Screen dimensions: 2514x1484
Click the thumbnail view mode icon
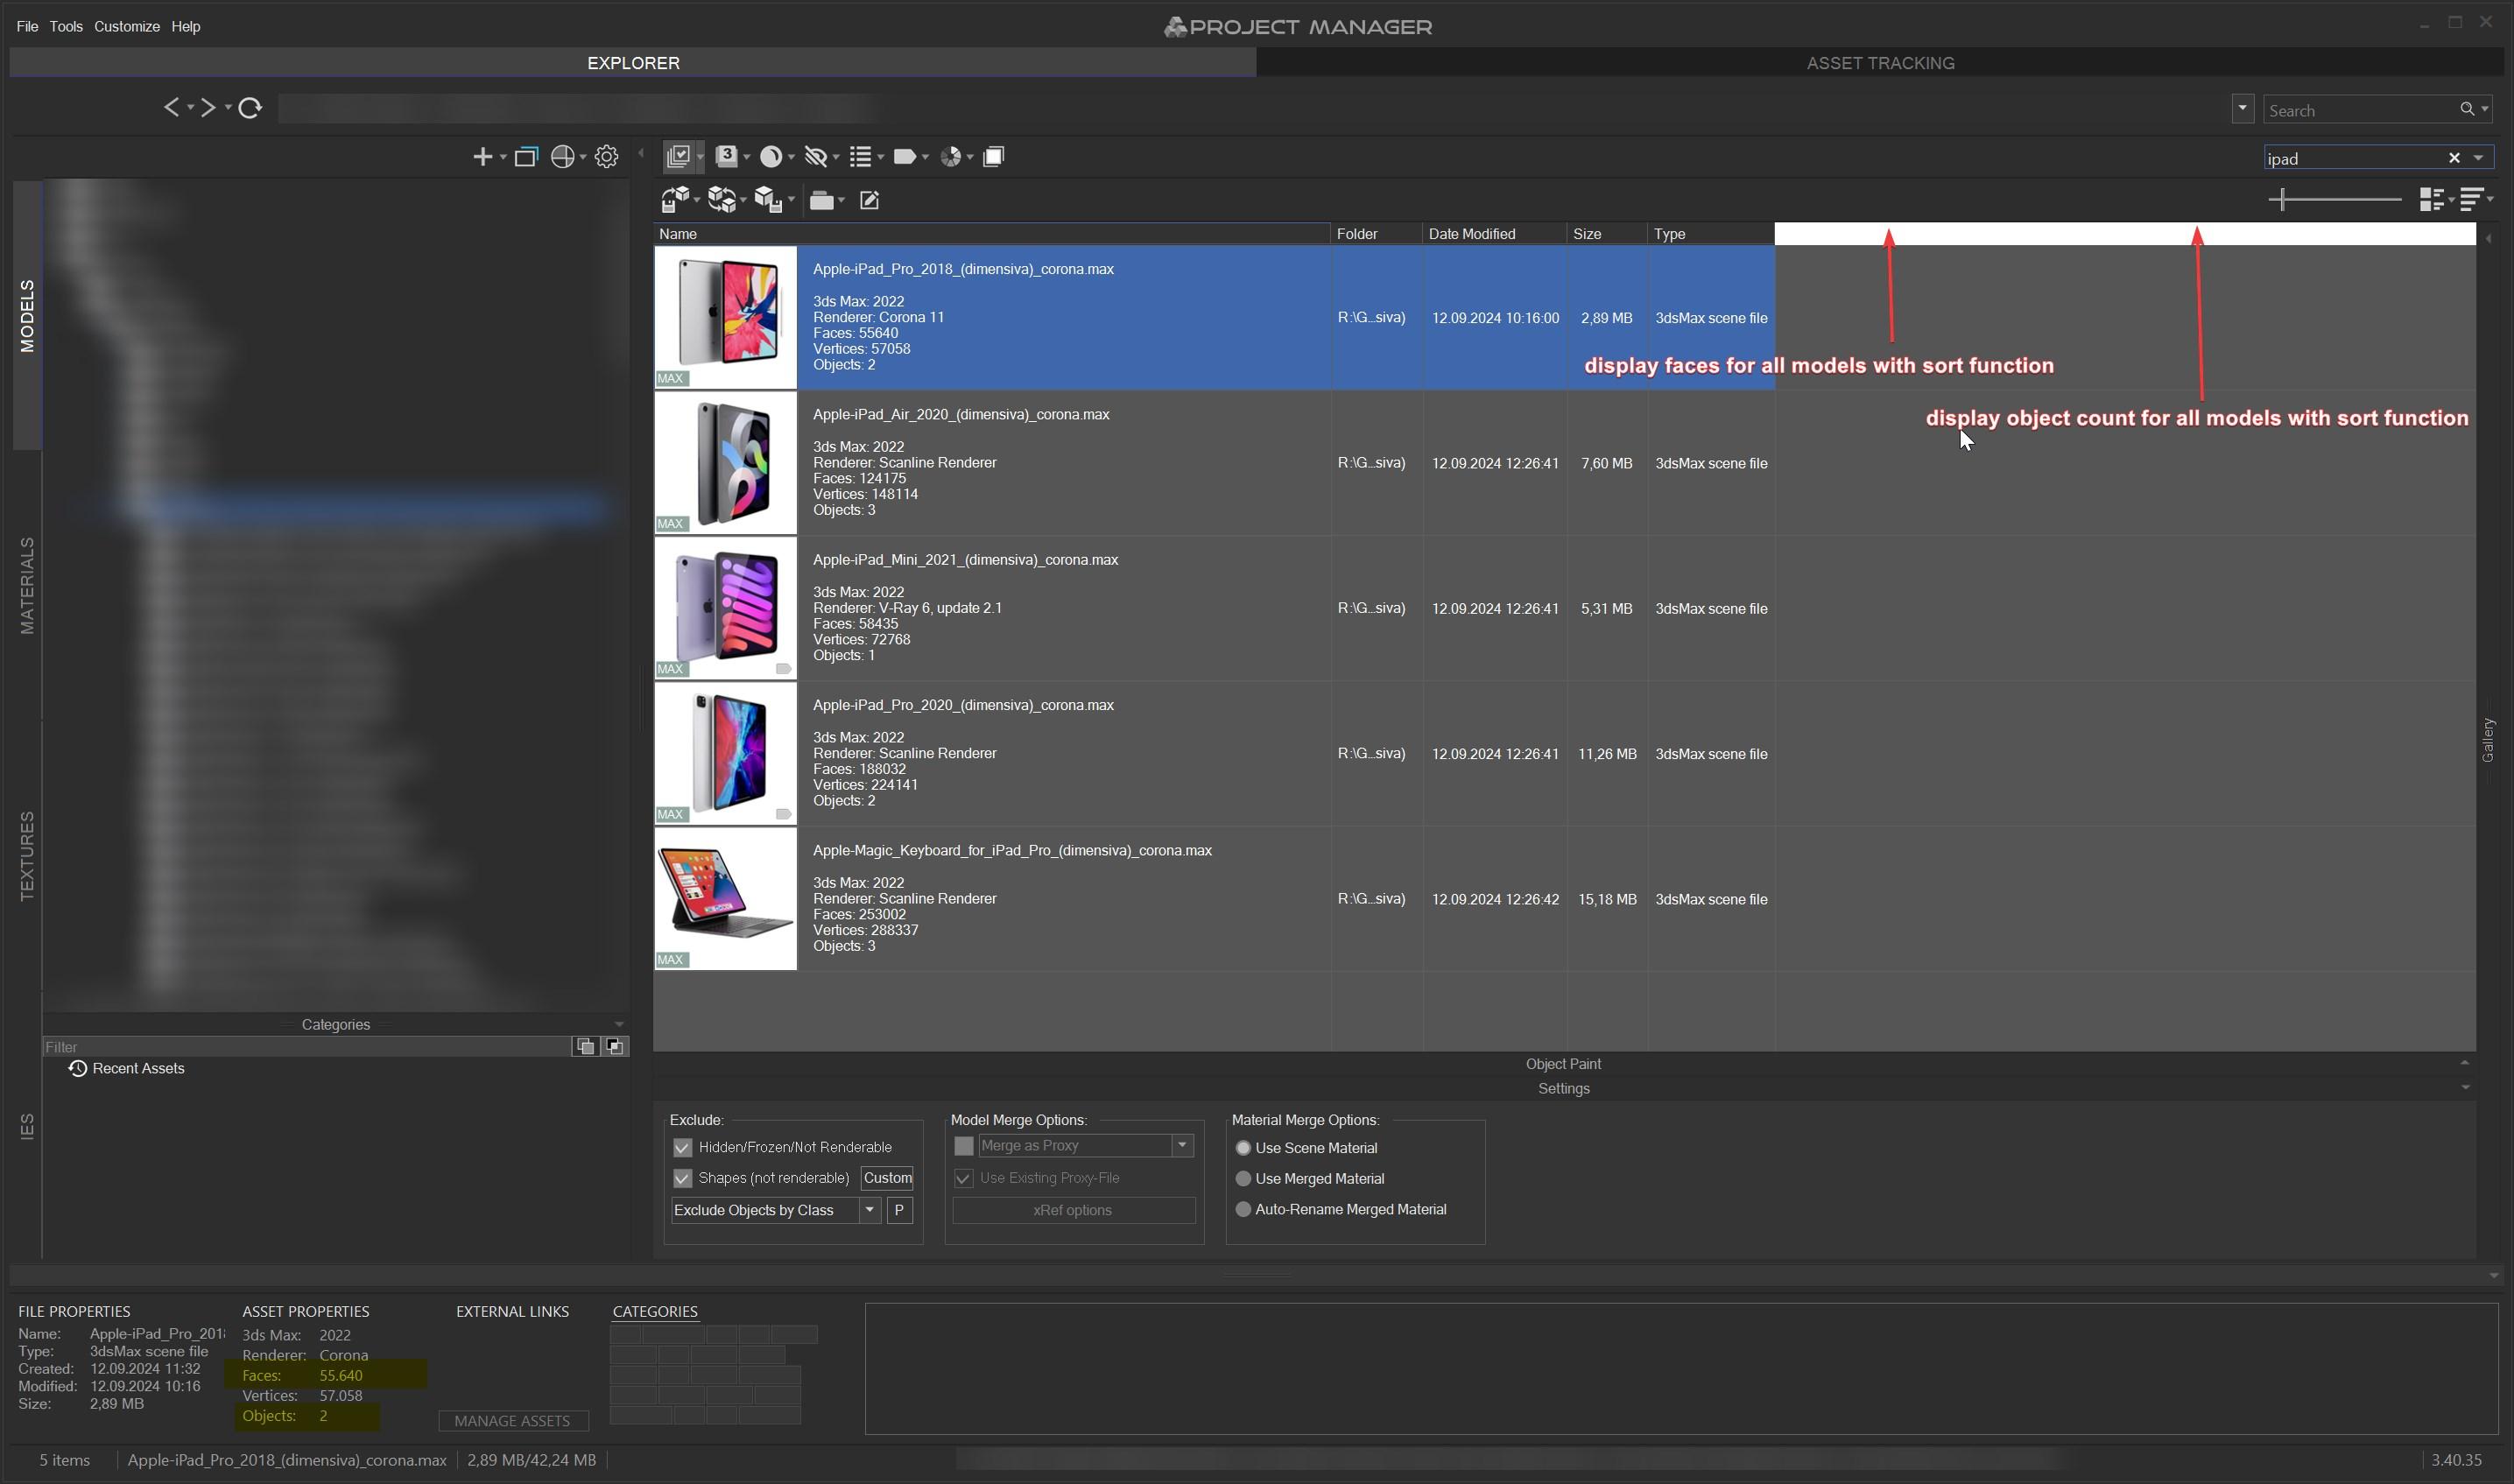coord(2431,200)
